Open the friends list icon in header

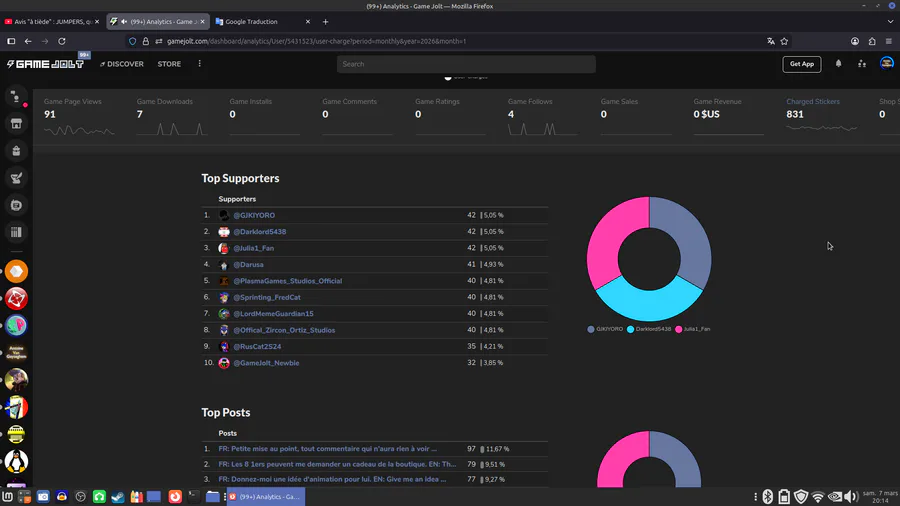click(862, 64)
